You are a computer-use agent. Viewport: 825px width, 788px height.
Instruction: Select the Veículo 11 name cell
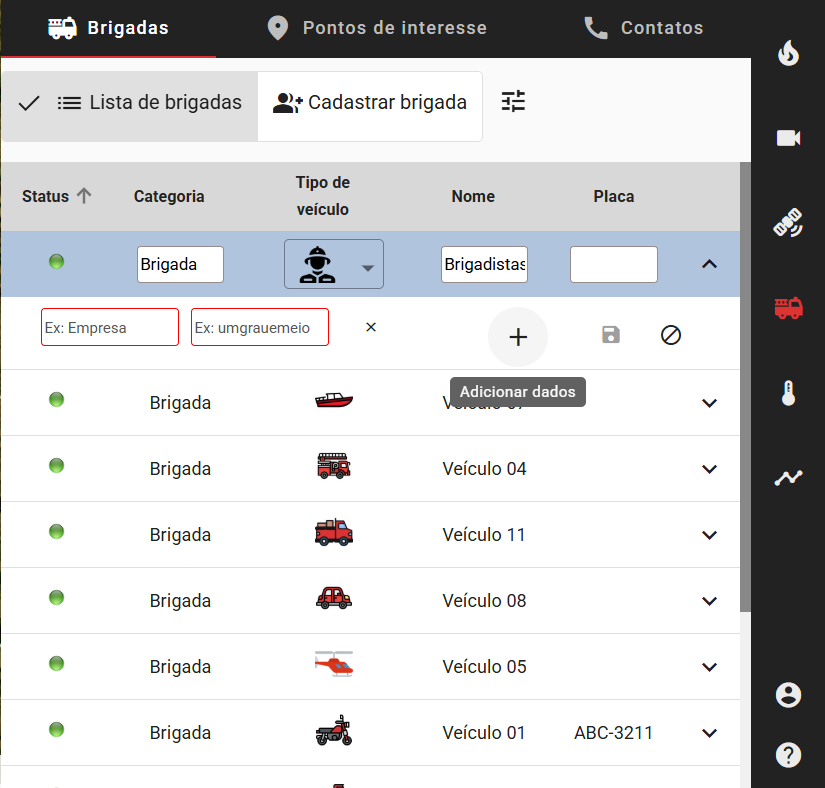click(x=484, y=535)
